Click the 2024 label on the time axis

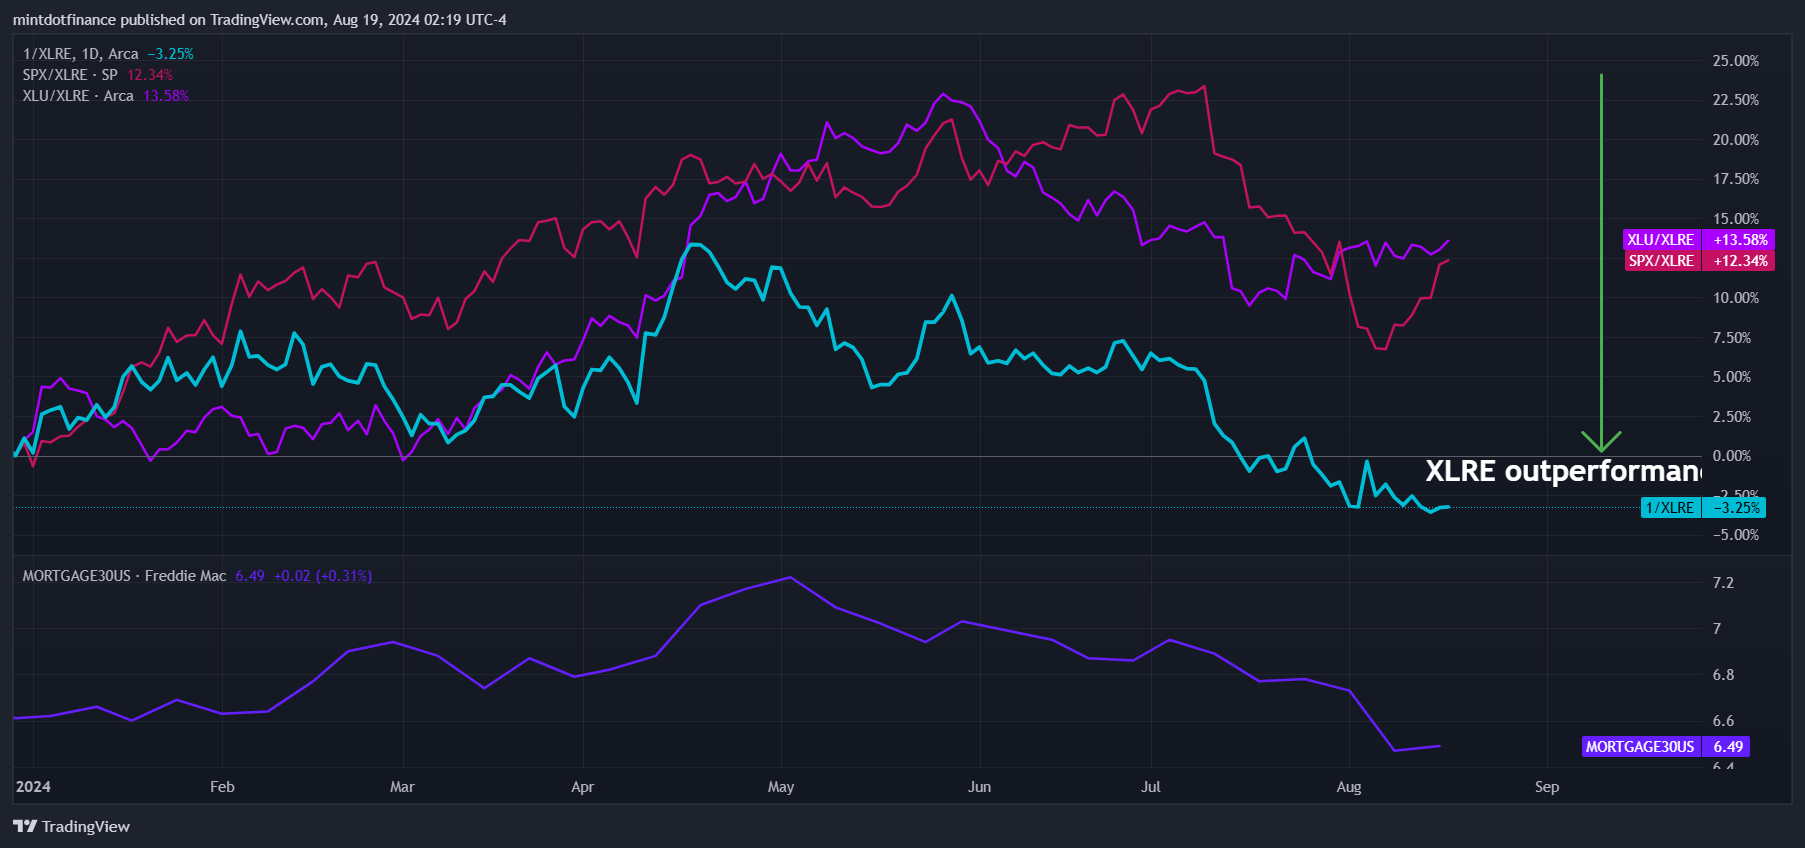(33, 787)
